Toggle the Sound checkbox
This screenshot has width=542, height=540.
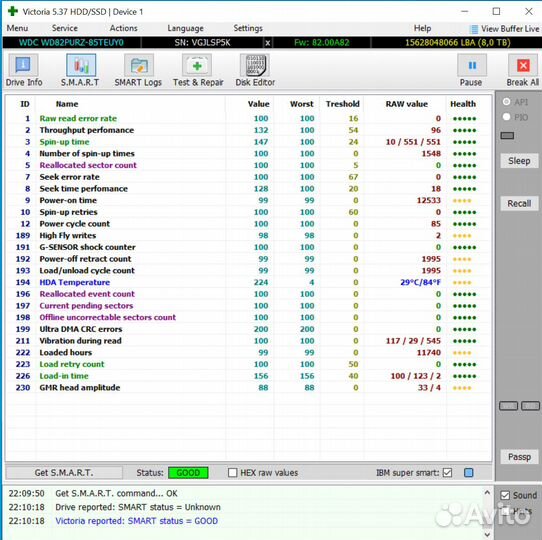click(x=505, y=495)
